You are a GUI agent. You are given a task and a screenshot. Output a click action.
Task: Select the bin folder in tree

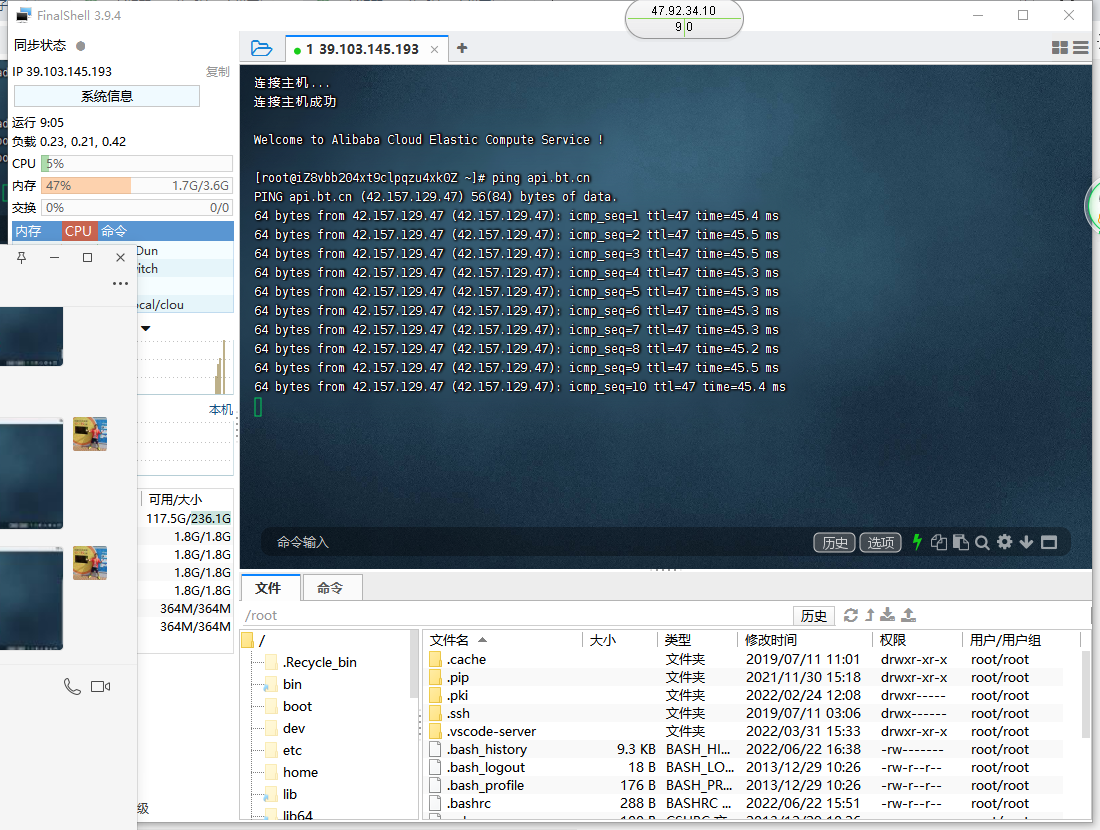(284, 684)
